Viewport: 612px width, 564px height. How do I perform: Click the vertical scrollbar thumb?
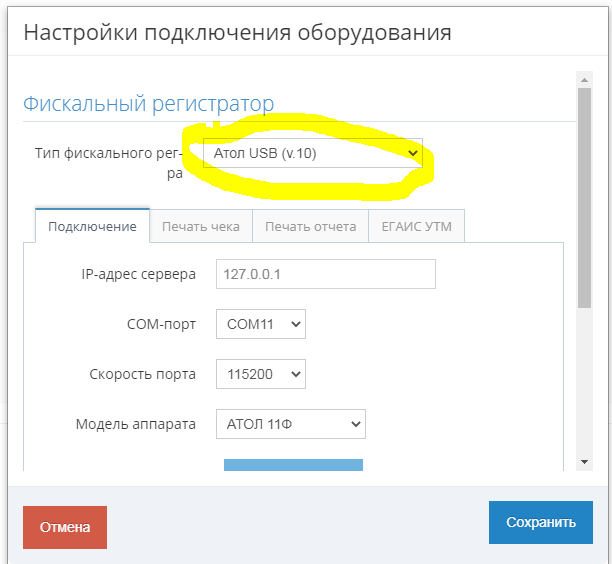[584, 198]
